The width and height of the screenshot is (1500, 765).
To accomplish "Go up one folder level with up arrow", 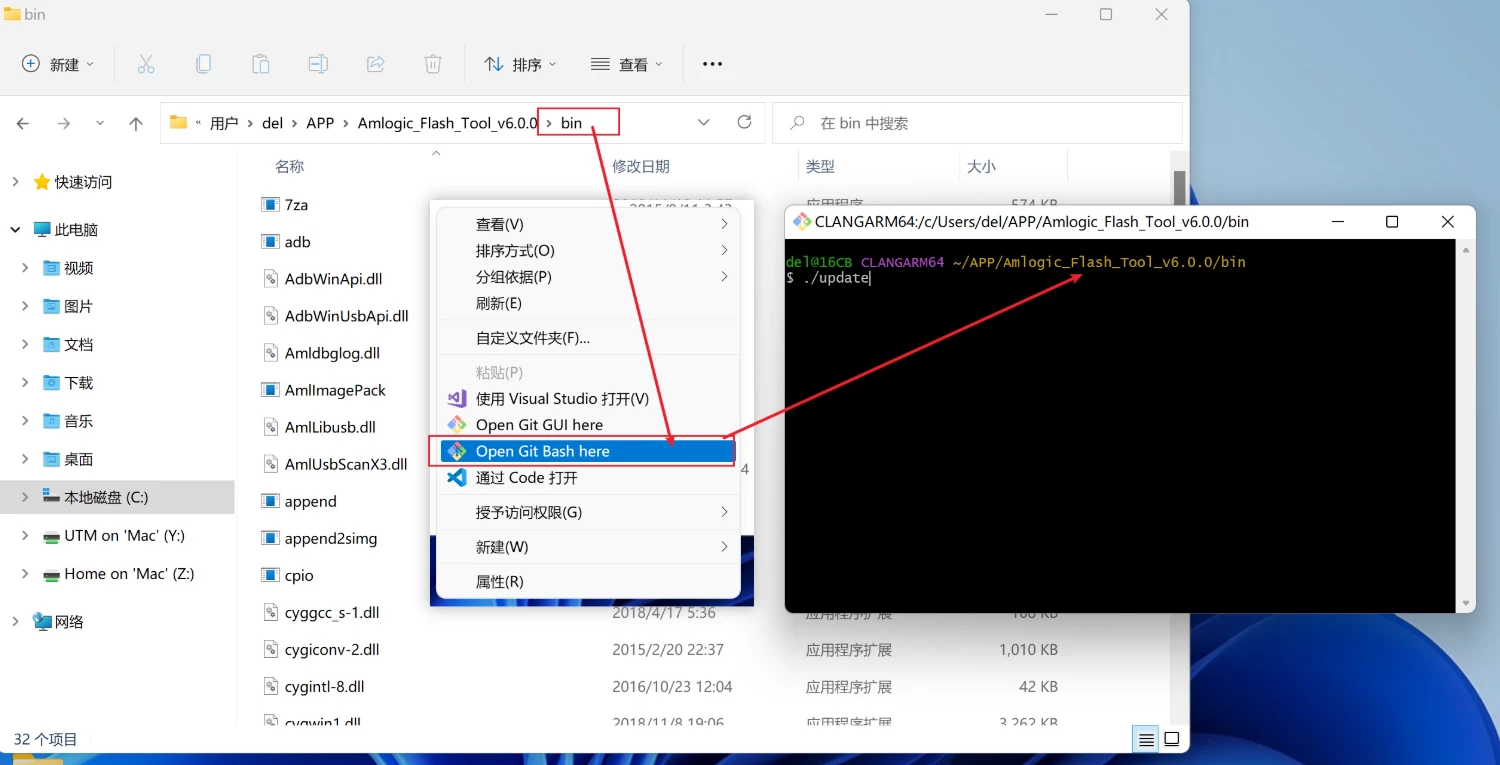I will [136, 123].
